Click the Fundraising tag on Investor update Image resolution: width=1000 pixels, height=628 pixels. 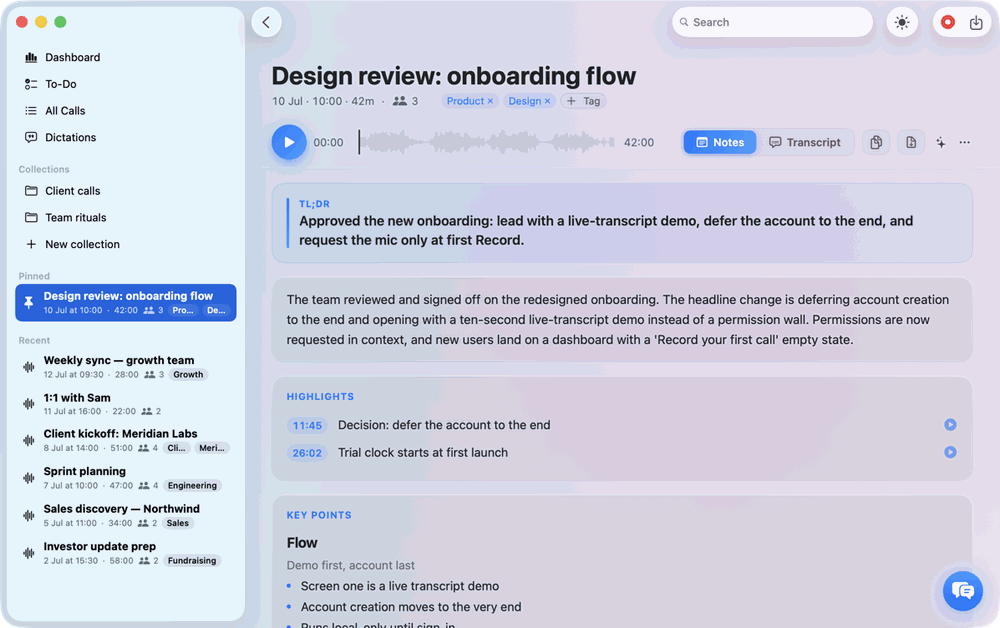[x=192, y=561]
